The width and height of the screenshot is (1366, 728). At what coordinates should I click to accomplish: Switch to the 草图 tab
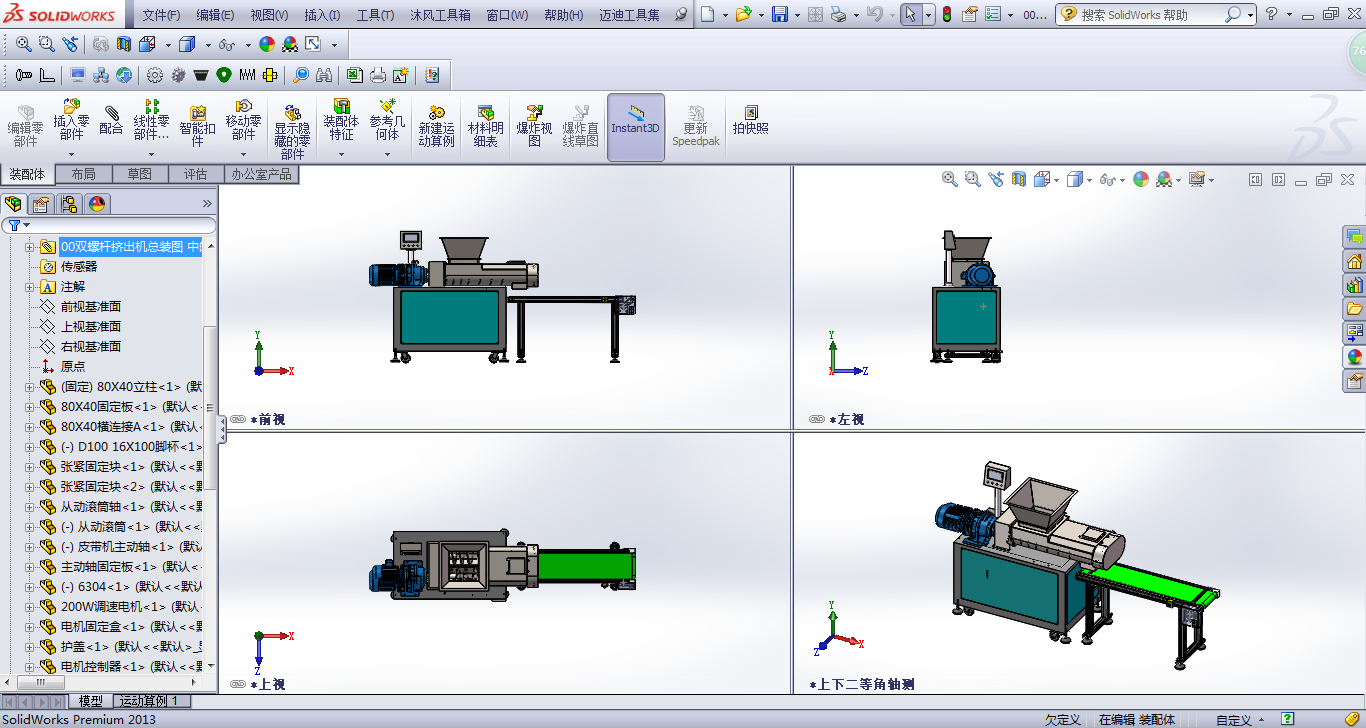pyautogui.click(x=140, y=174)
